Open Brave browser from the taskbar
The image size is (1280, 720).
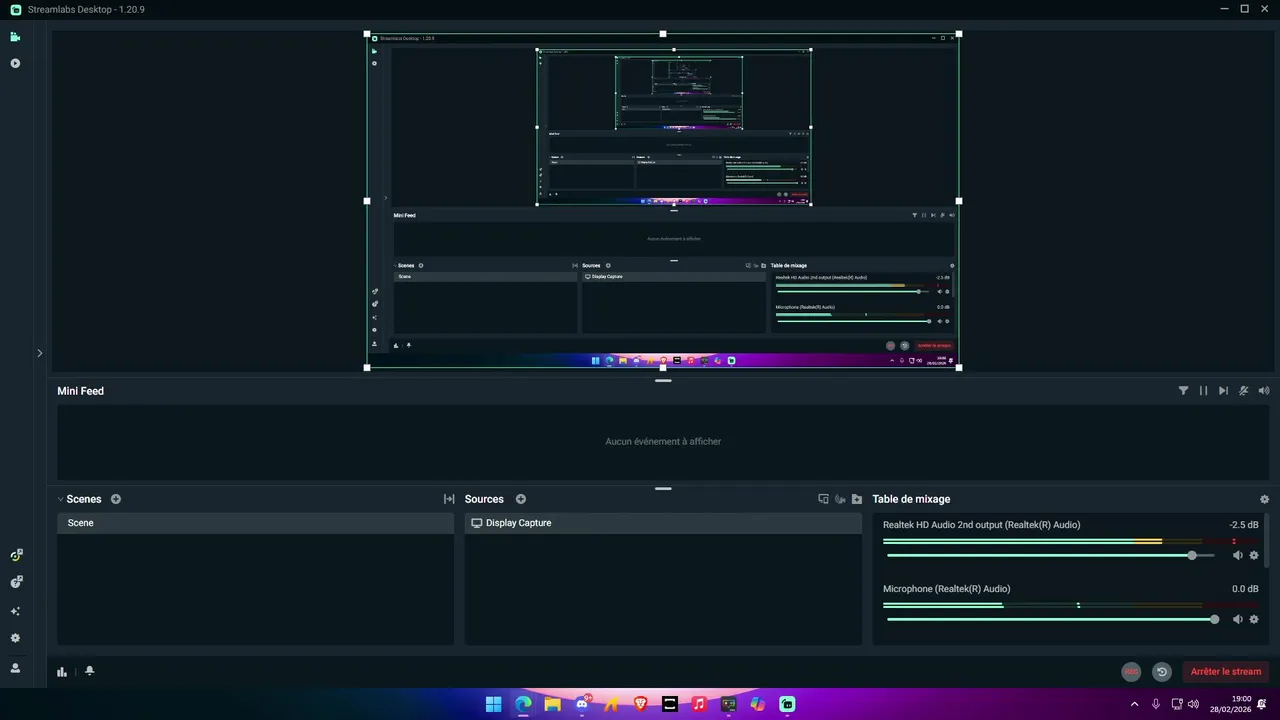coord(641,704)
